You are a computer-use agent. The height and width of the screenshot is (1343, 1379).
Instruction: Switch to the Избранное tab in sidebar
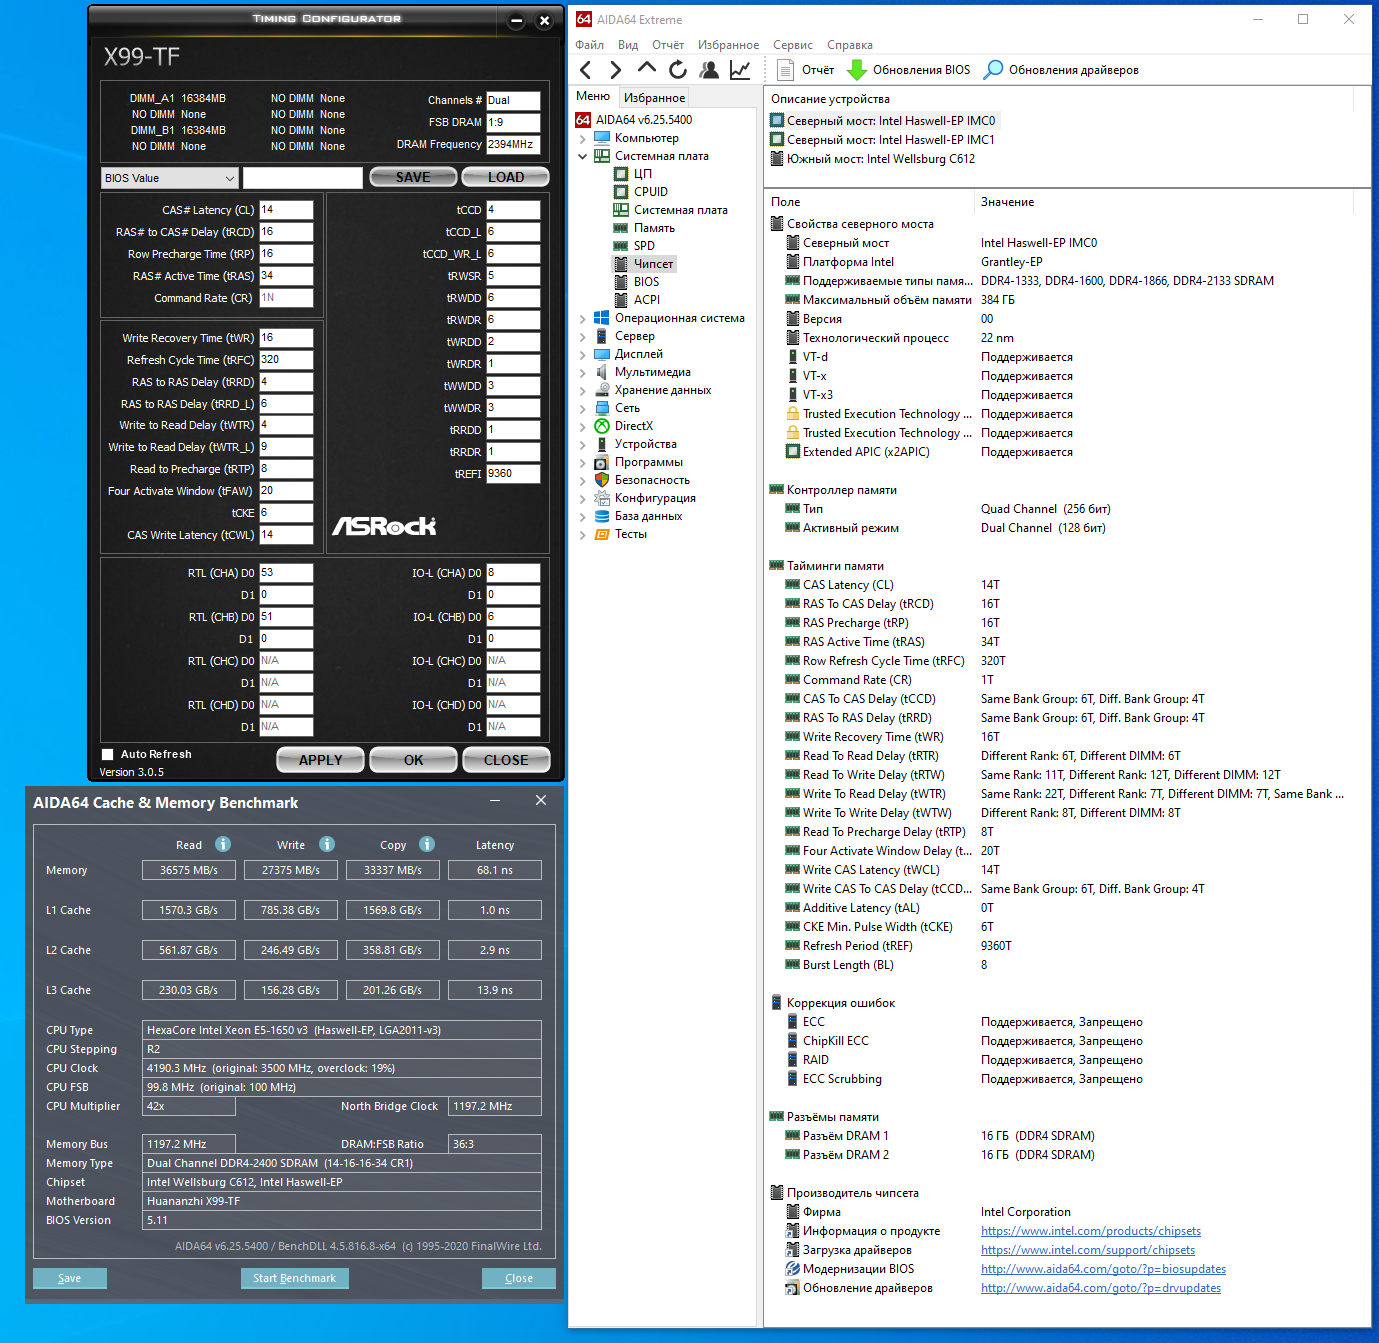point(655,98)
